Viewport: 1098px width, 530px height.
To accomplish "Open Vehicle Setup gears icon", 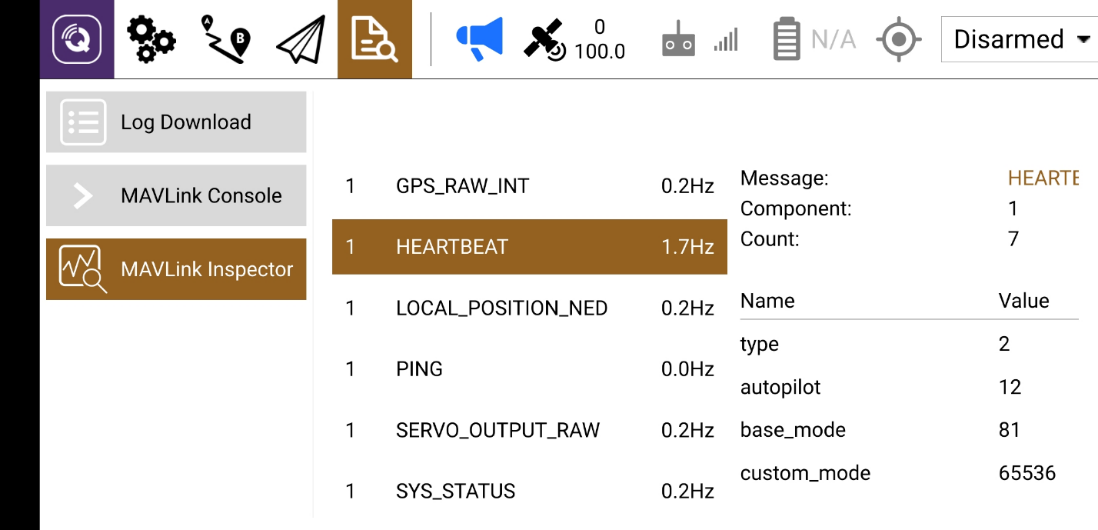I will tap(151, 39).
